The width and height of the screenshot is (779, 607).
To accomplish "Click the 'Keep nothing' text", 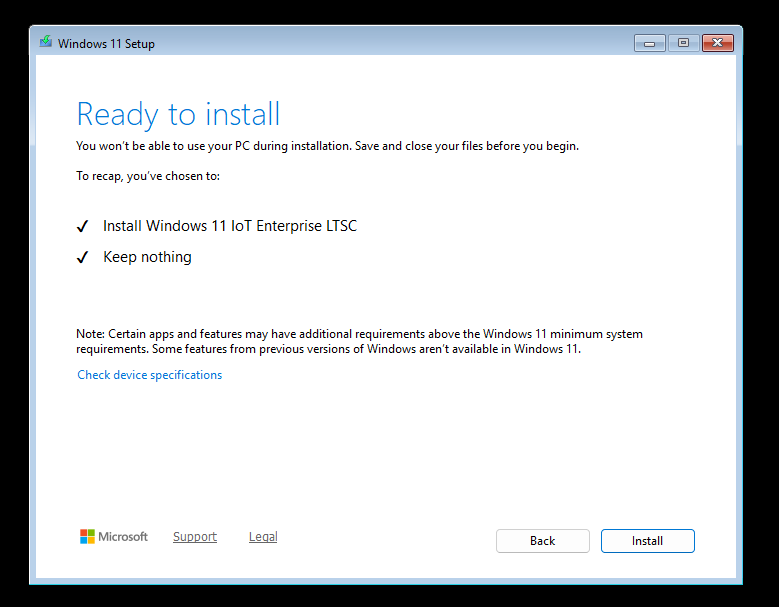I will pos(147,257).
